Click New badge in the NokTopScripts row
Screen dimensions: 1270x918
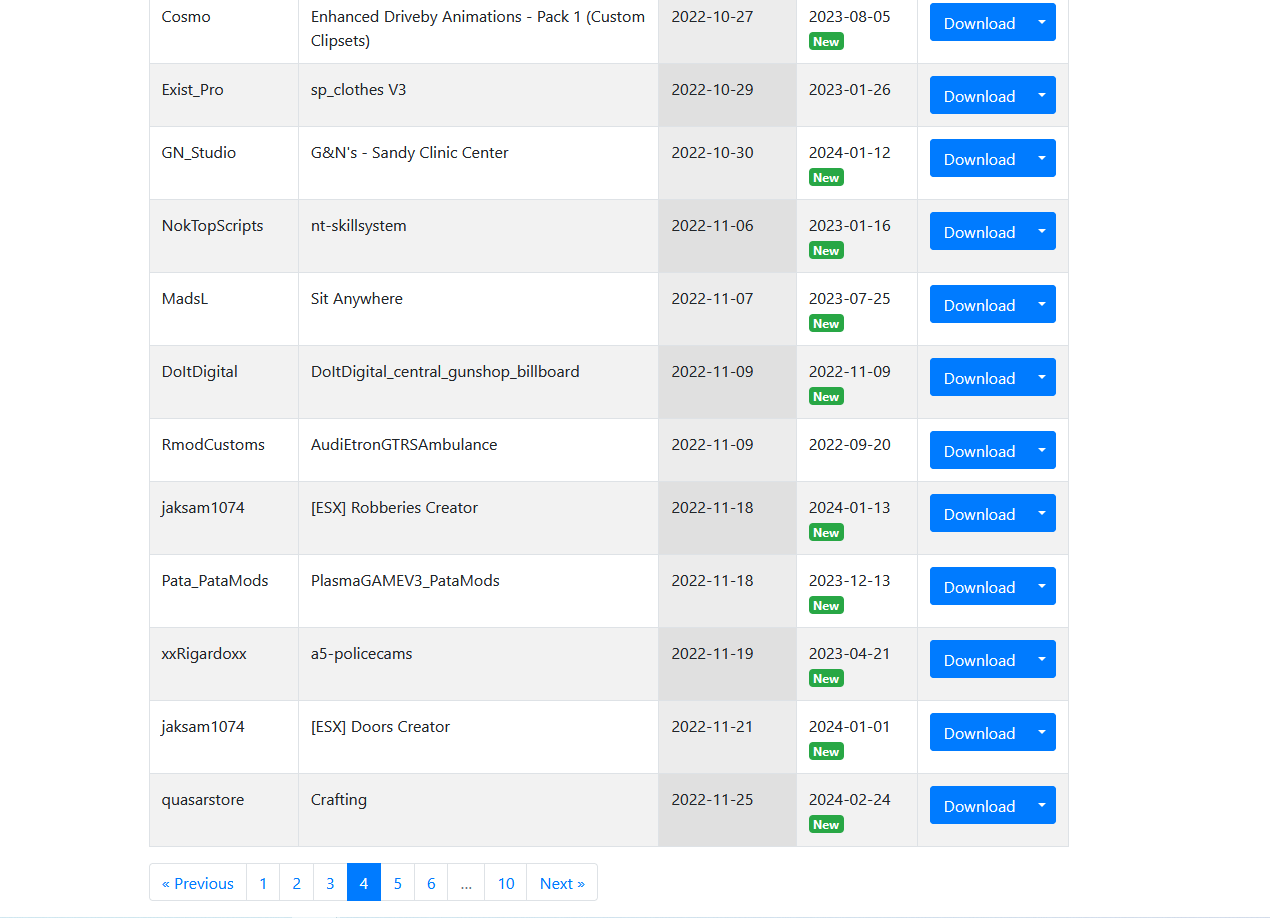(x=826, y=250)
